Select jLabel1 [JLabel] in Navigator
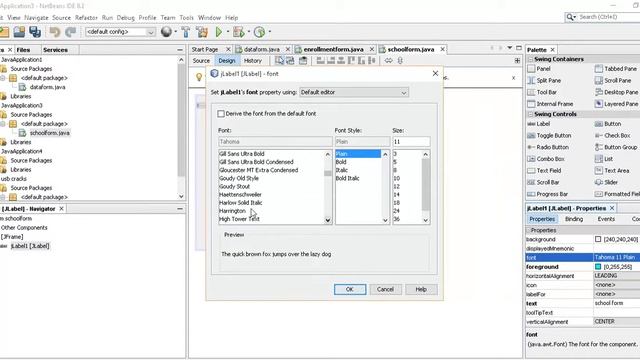 30,246
